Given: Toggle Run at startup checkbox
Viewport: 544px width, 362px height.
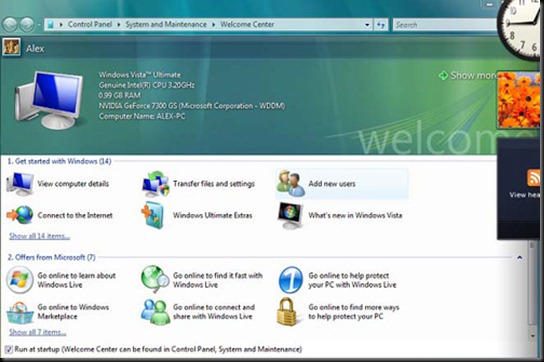Looking at the screenshot, I should pyautogui.click(x=9, y=349).
